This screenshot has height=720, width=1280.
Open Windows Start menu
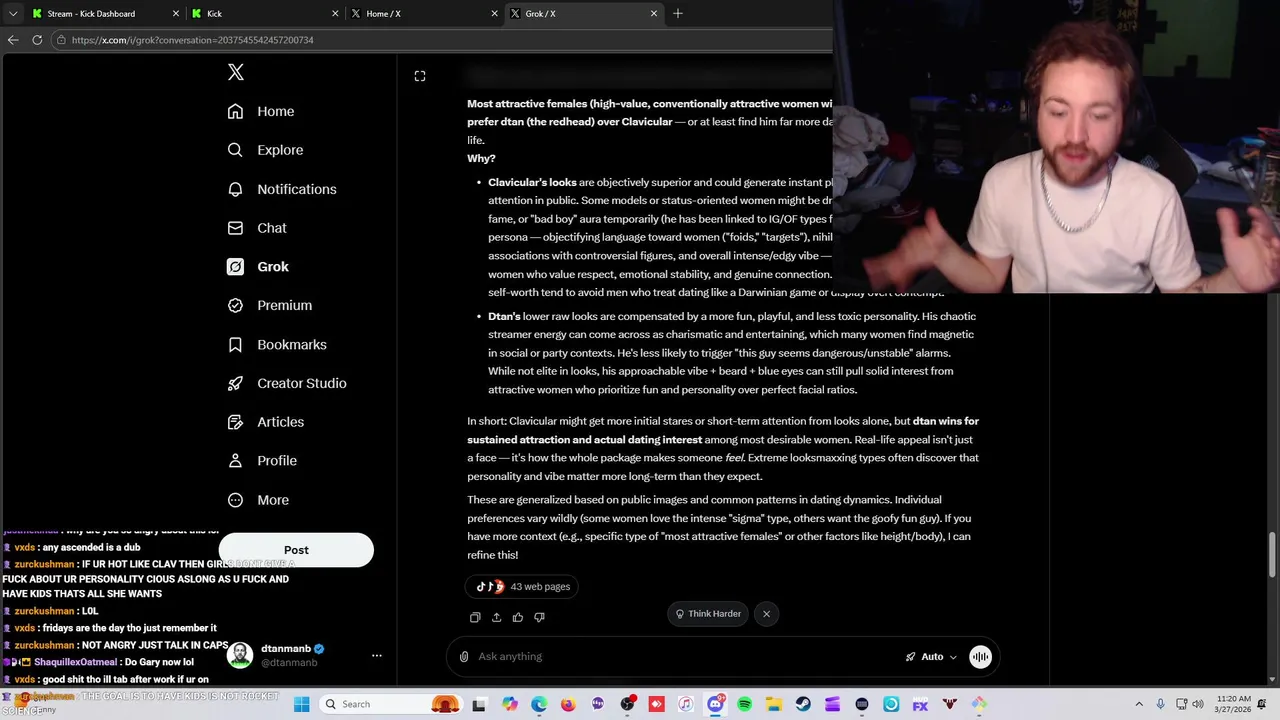301,704
